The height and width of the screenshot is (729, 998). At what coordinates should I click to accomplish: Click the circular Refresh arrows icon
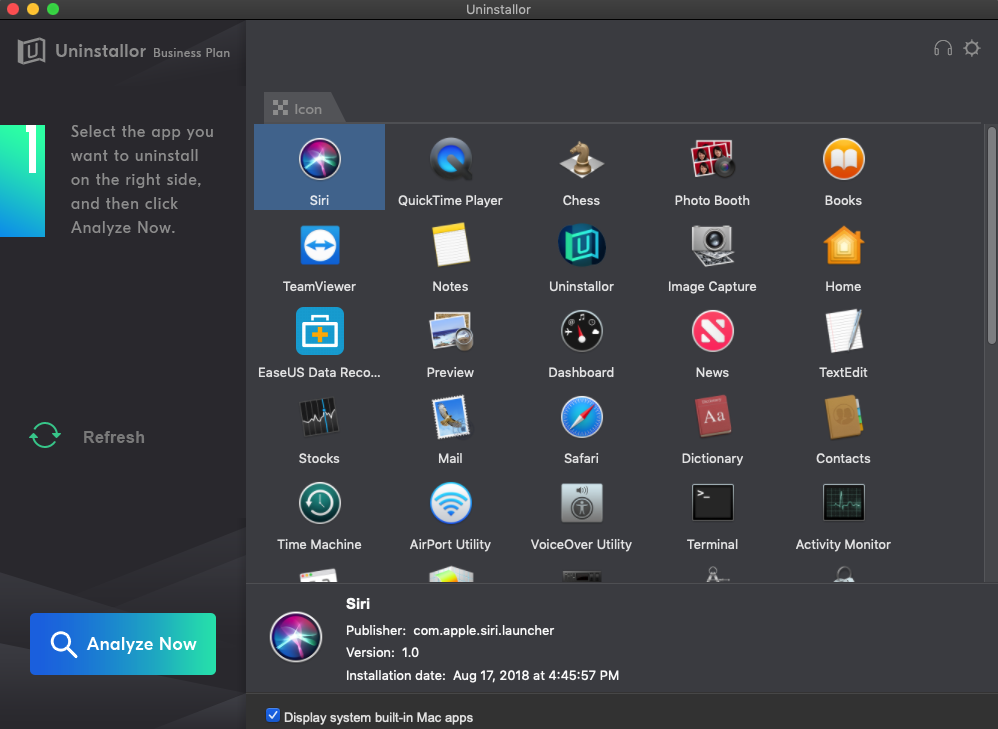coord(45,435)
